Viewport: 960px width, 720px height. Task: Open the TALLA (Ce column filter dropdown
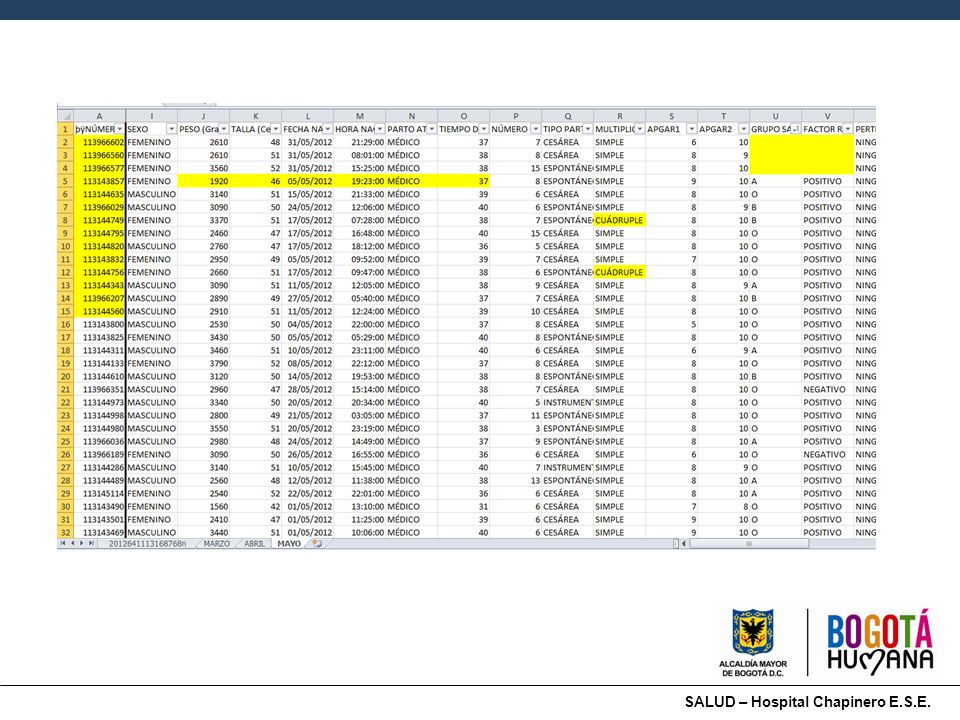click(x=276, y=129)
